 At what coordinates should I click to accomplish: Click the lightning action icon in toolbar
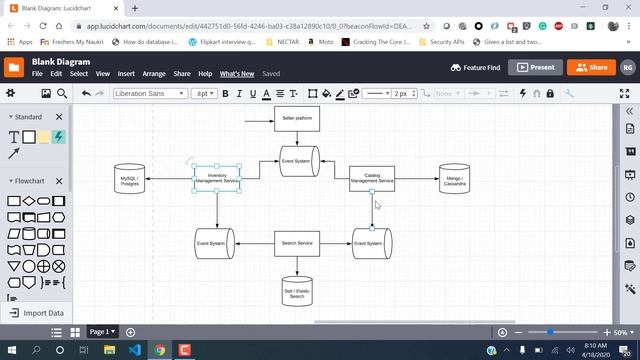pyautogui.click(x=523, y=93)
